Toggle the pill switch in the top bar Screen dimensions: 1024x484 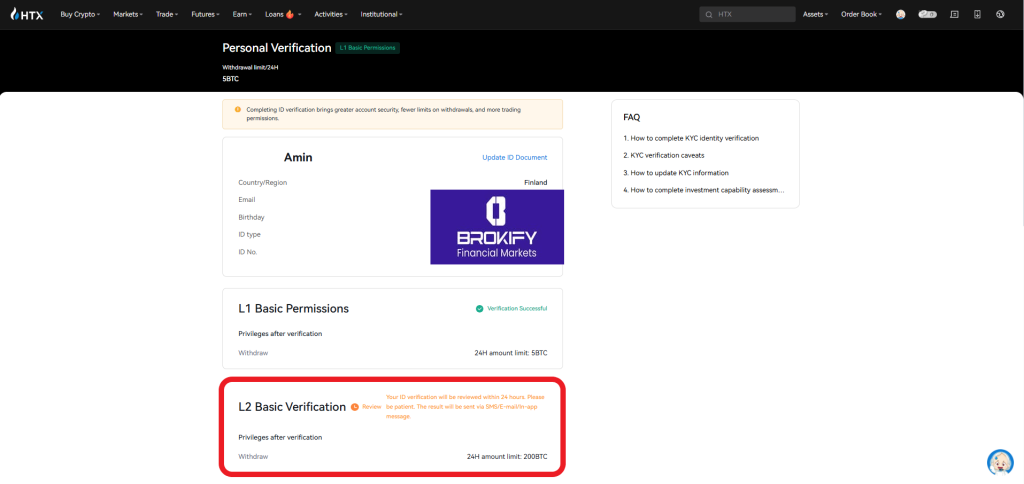point(927,14)
